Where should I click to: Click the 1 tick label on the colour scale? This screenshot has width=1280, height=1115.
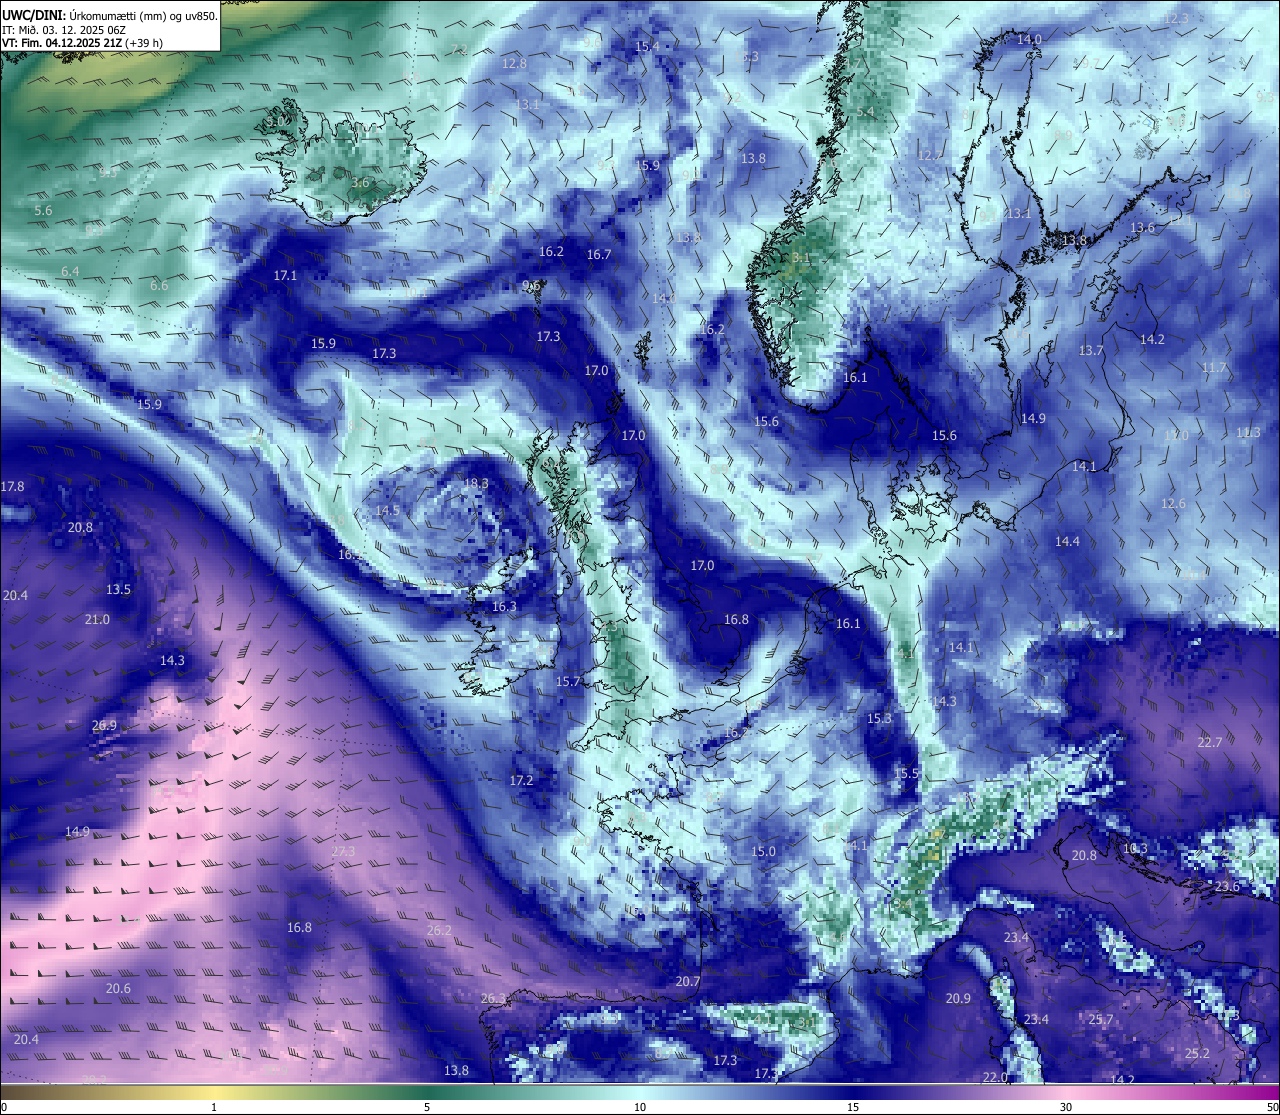(214, 1107)
